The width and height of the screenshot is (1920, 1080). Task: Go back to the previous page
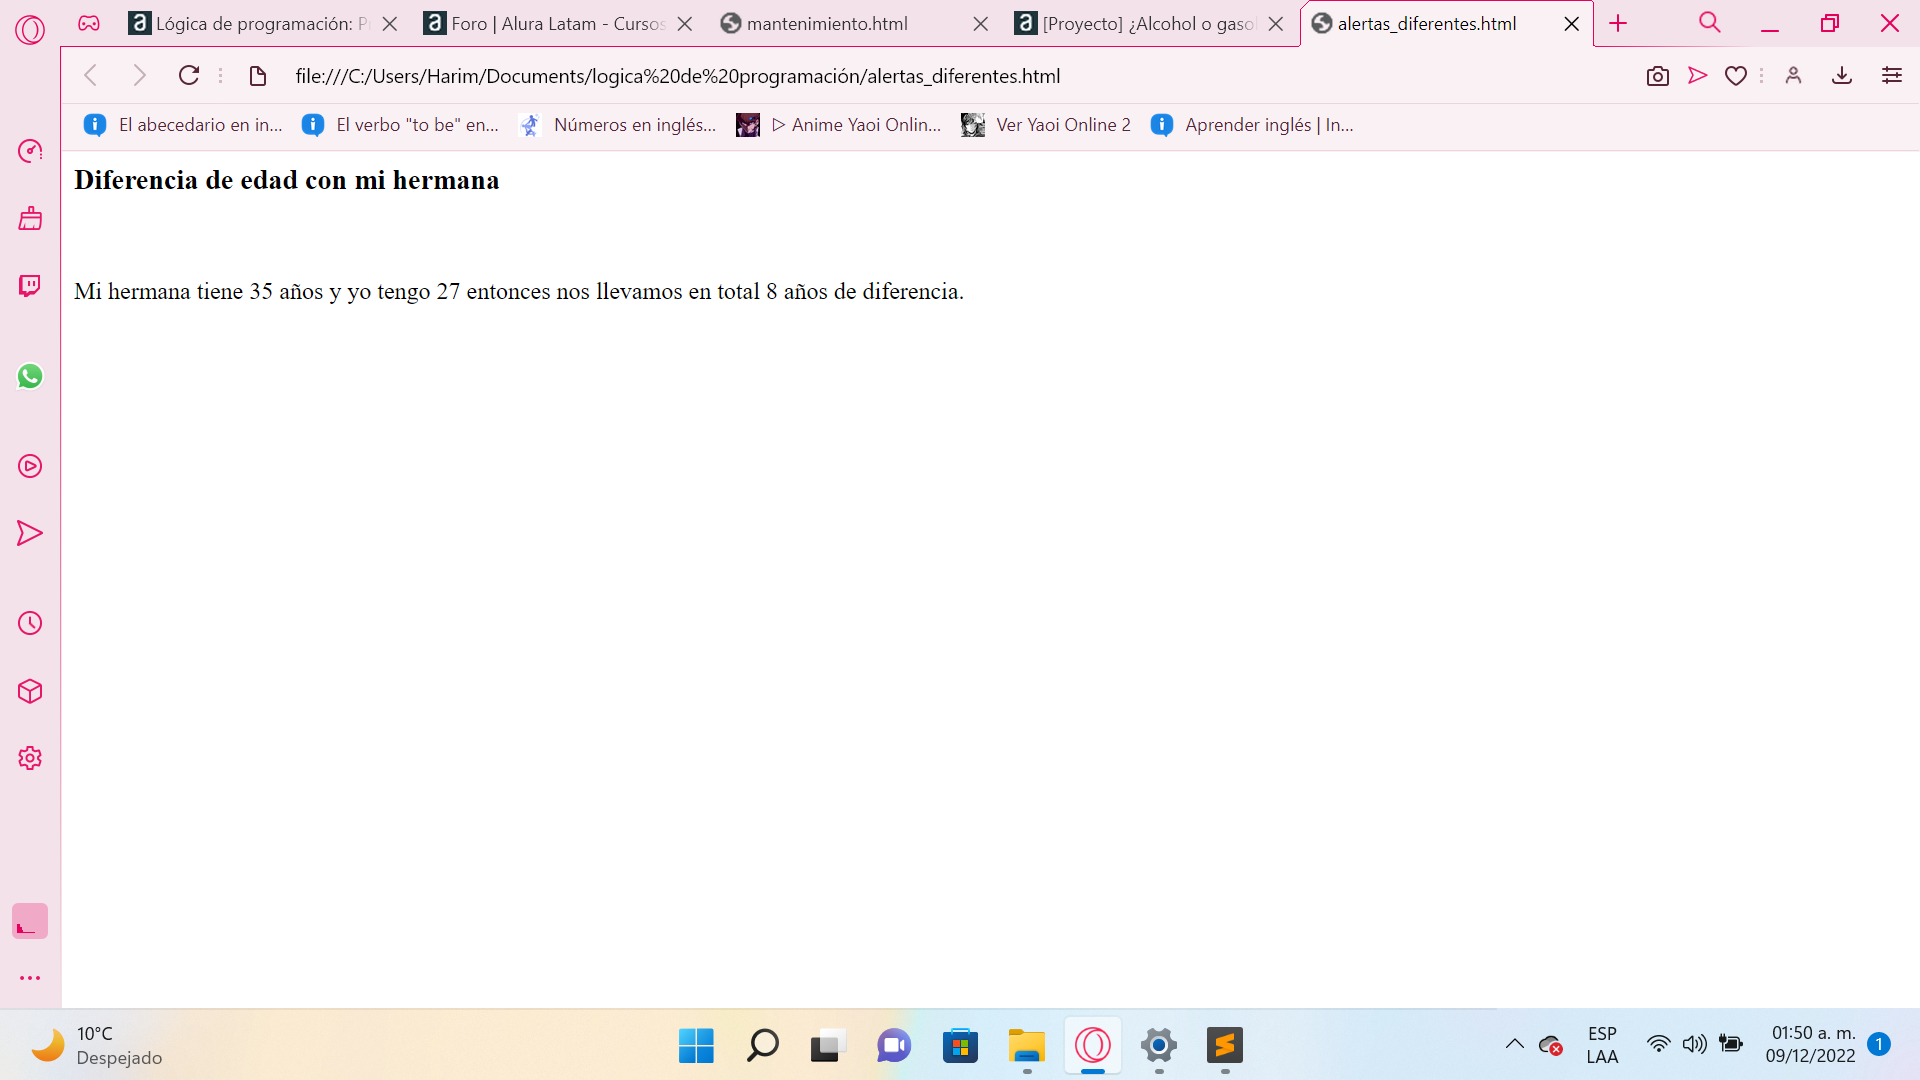point(91,75)
